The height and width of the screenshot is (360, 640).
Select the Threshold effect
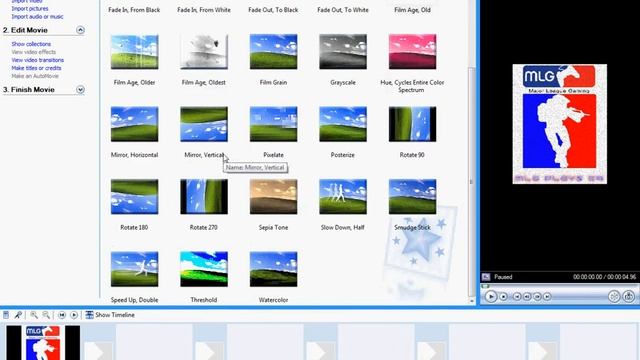click(x=204, y=269)
